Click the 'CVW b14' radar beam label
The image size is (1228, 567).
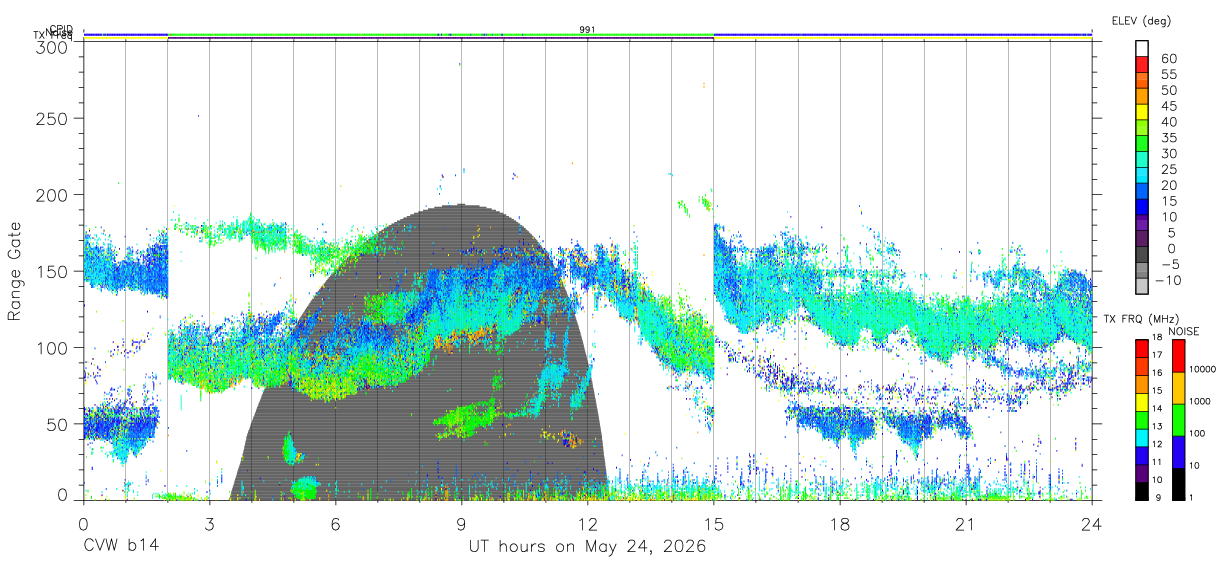[120, 547]
